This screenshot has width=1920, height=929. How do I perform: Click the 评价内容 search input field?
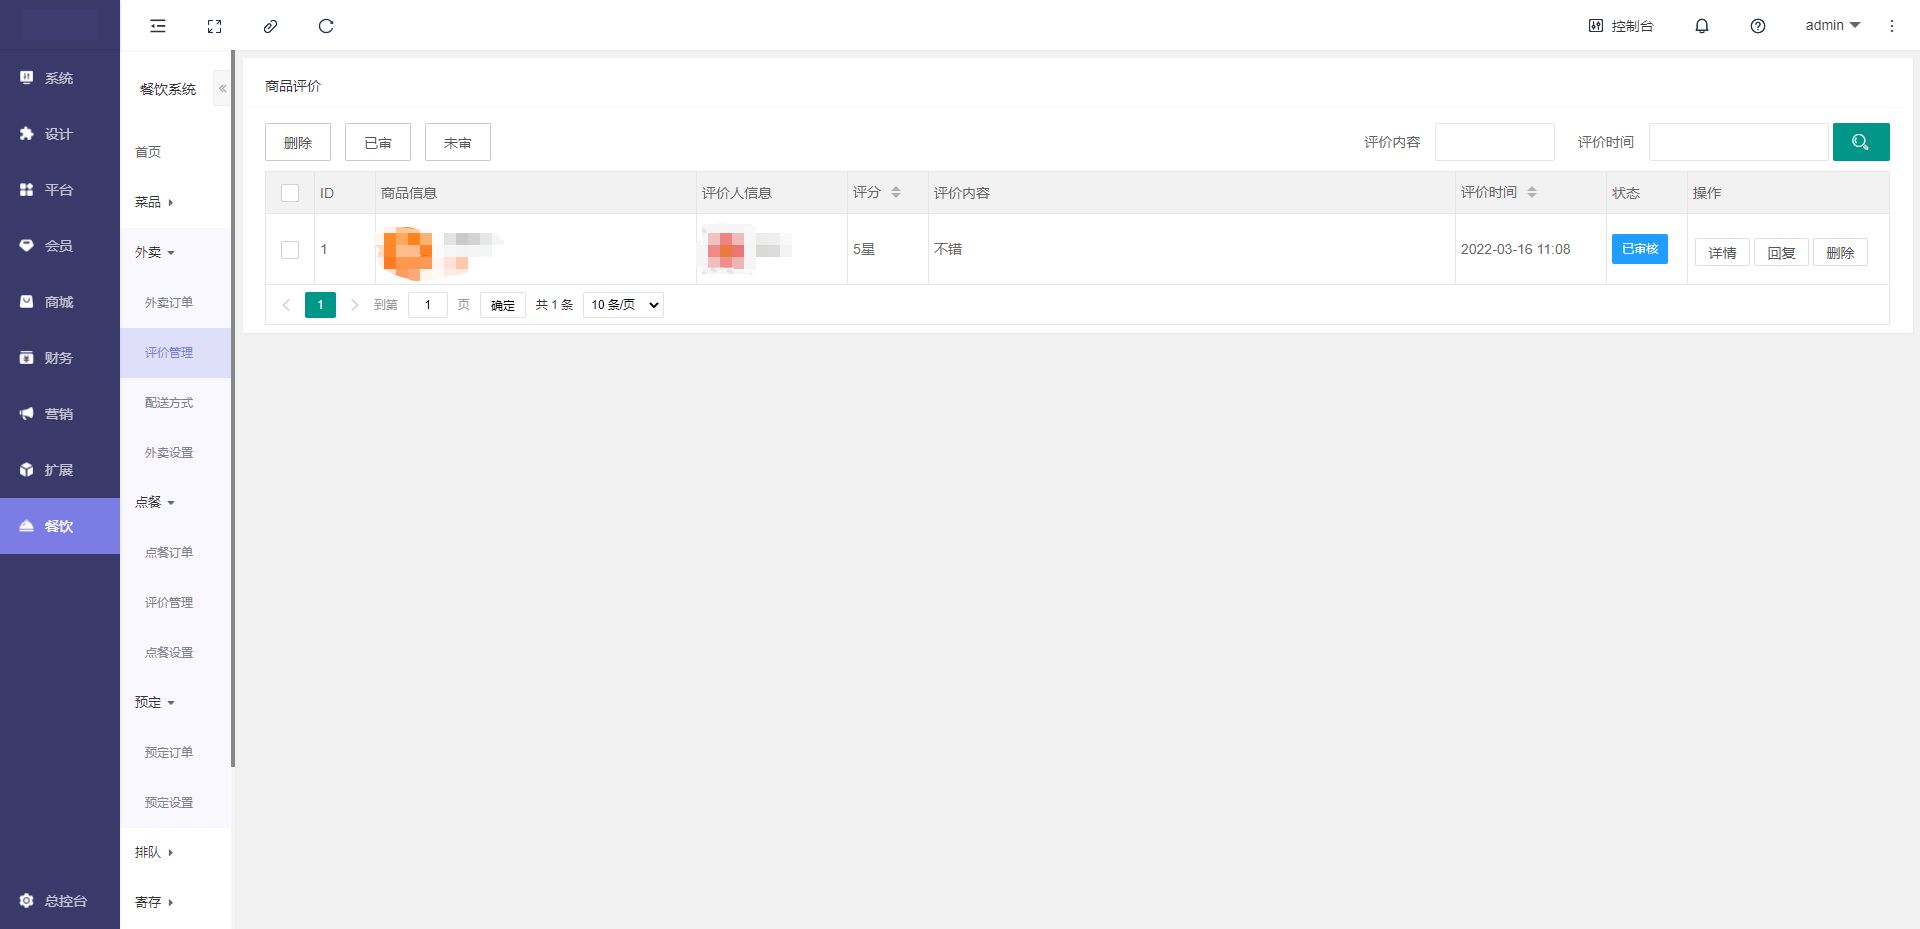click(x=1494, y=142)
